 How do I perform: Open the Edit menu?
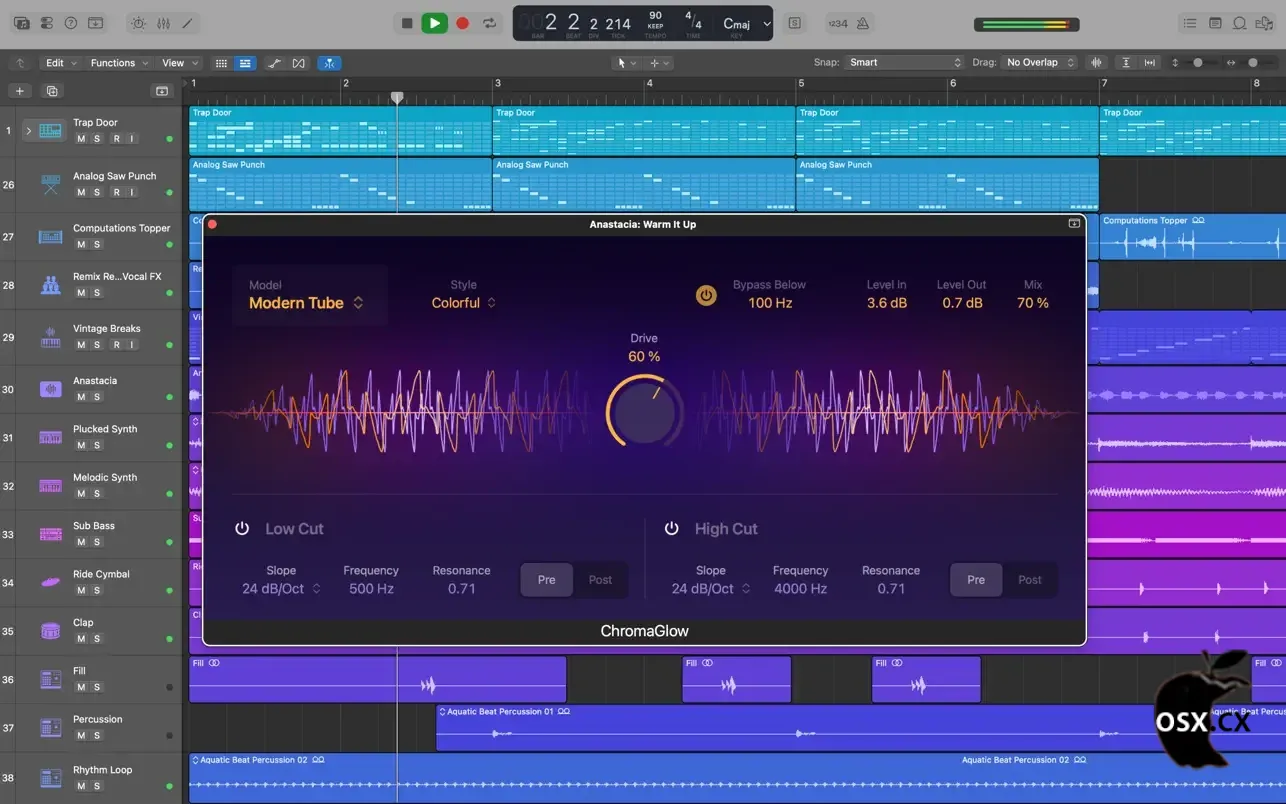pos(61,63)
